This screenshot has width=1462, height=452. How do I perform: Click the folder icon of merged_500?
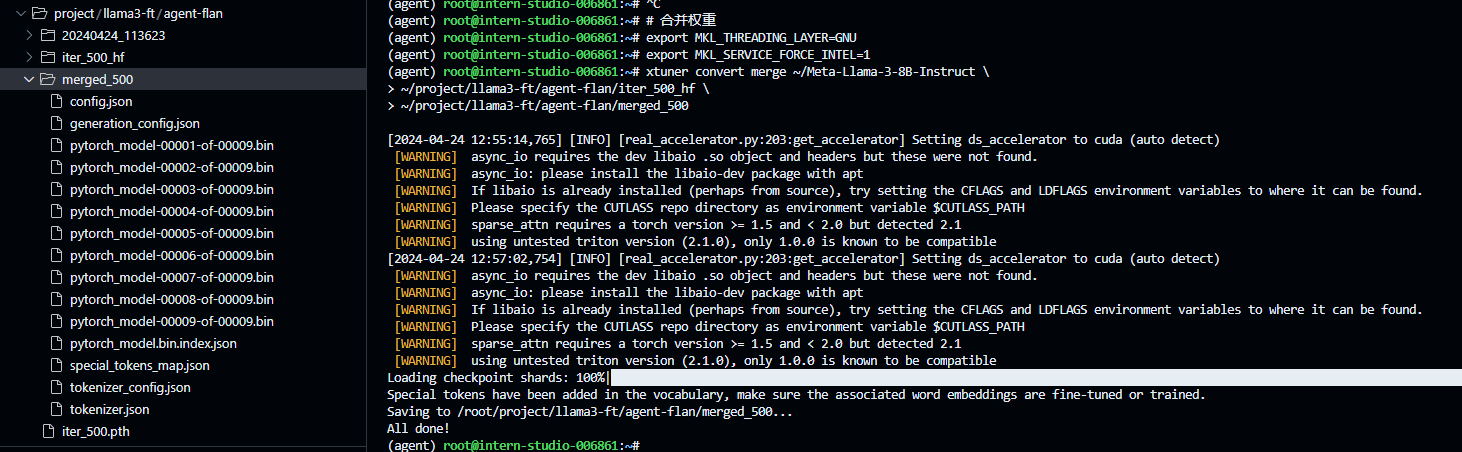(x=47, y=80)
